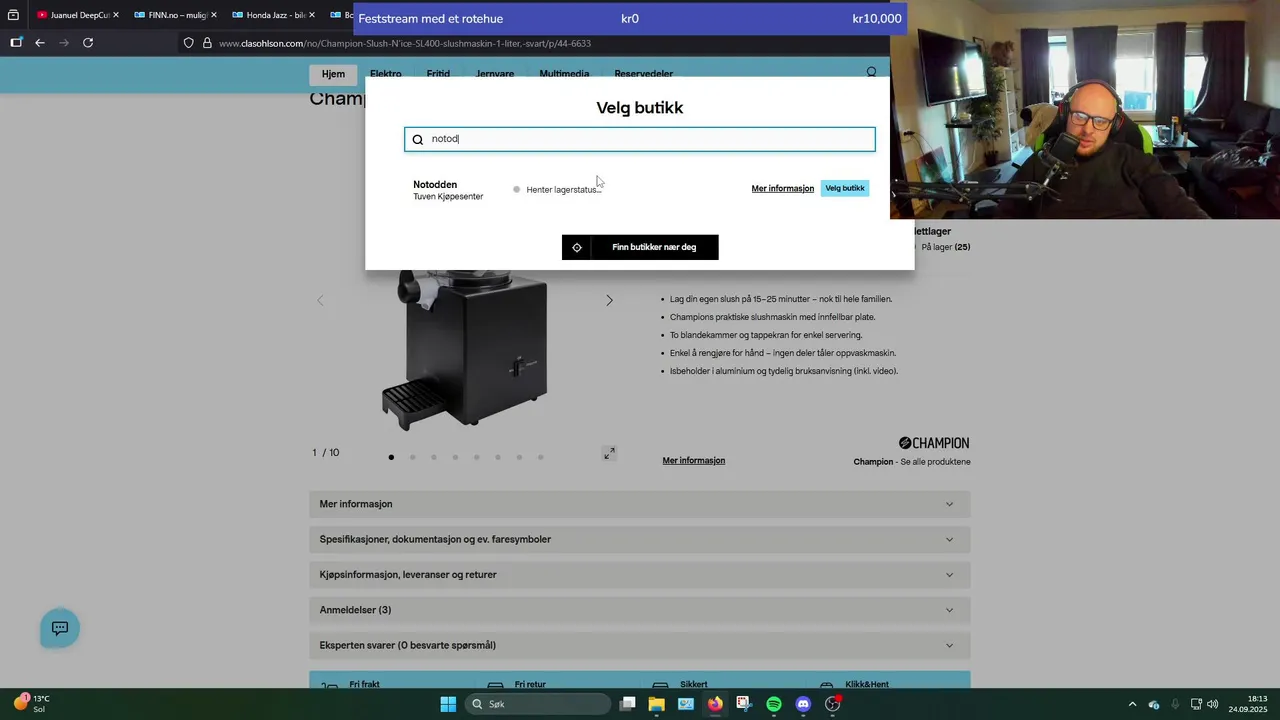Click the Champion brand logo
The height and width of the screenshot is (720, 1280).
[x=934, y=443]
